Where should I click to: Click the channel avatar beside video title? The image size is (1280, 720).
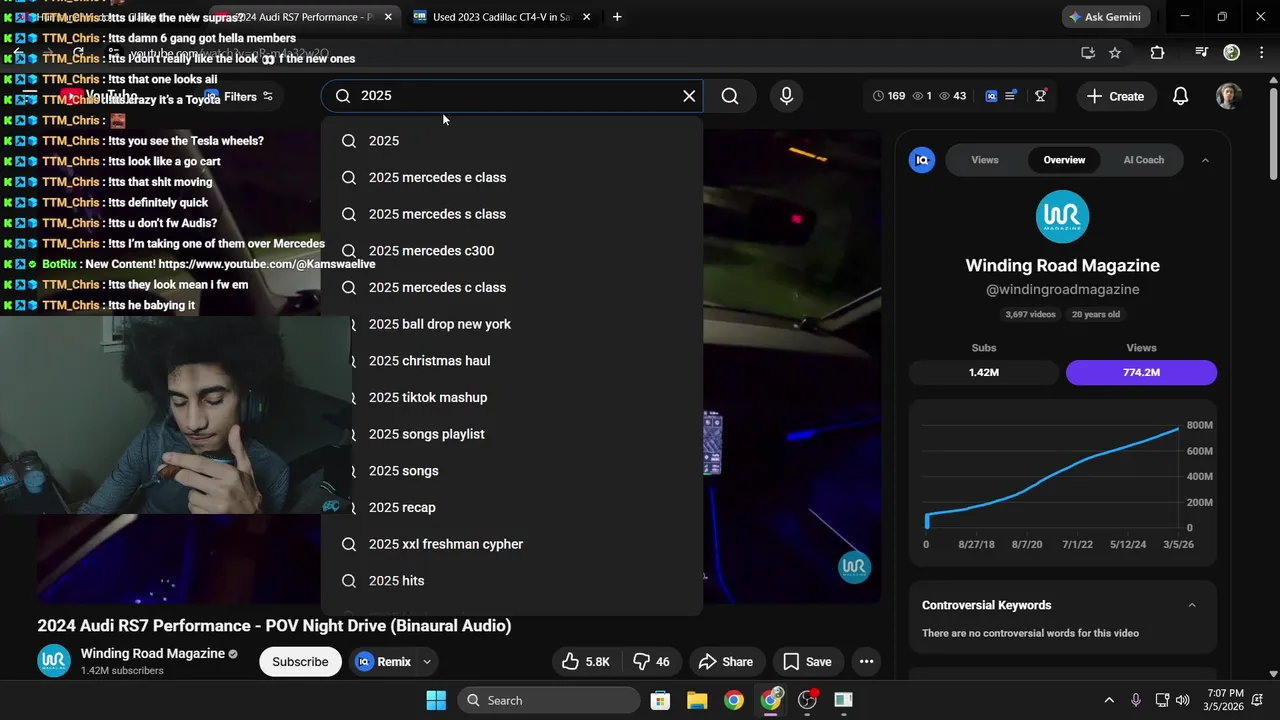(54, 661)
